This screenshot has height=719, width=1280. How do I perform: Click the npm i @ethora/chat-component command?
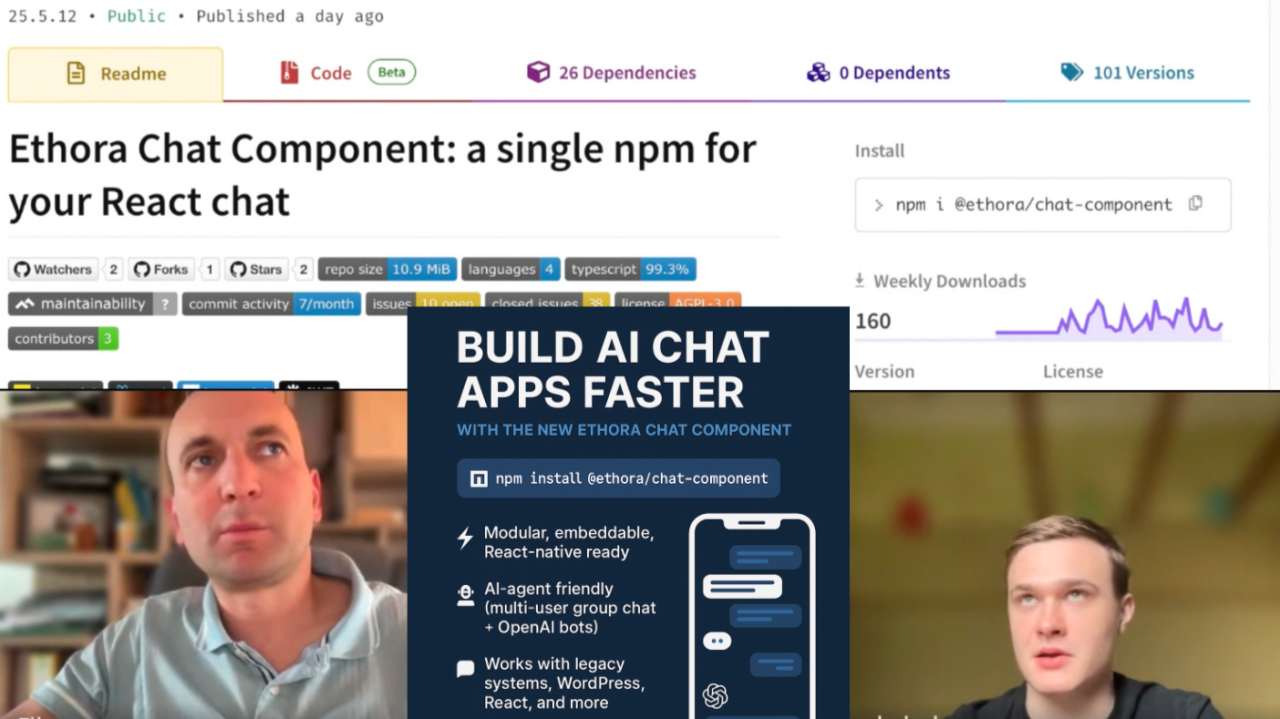[x=1034, y=204]
